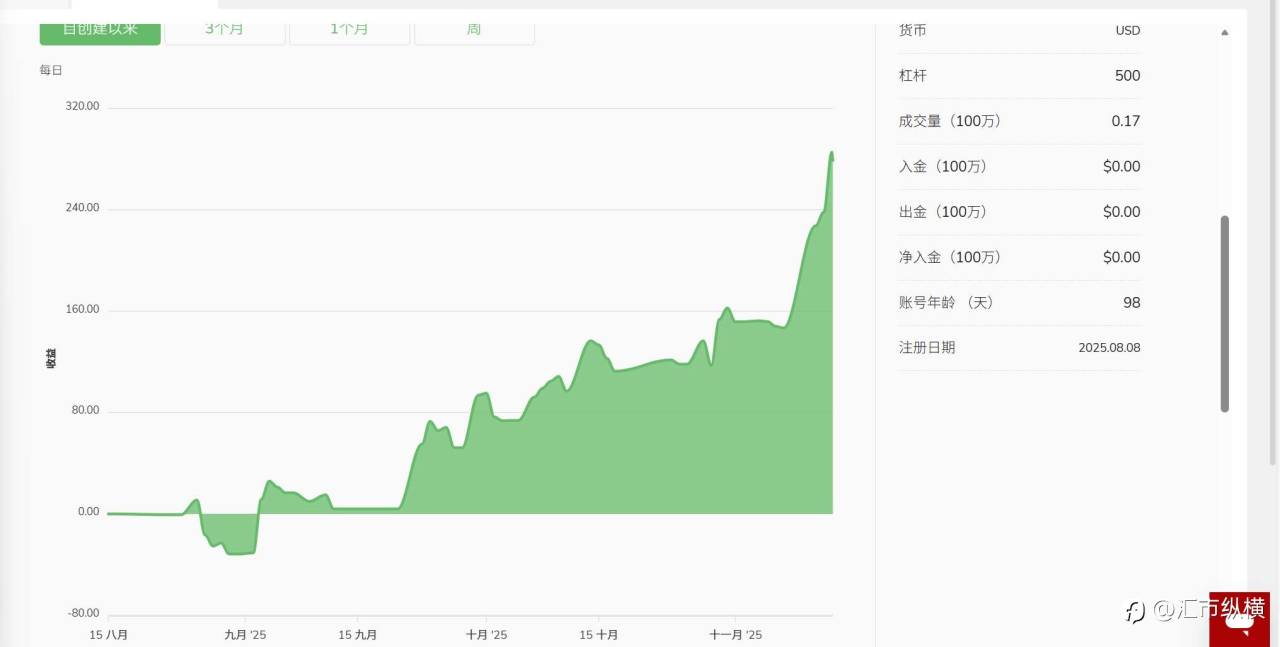Click the registration date 2025.08.08
The image size is (1280, 647).
tap(1109, 348)
